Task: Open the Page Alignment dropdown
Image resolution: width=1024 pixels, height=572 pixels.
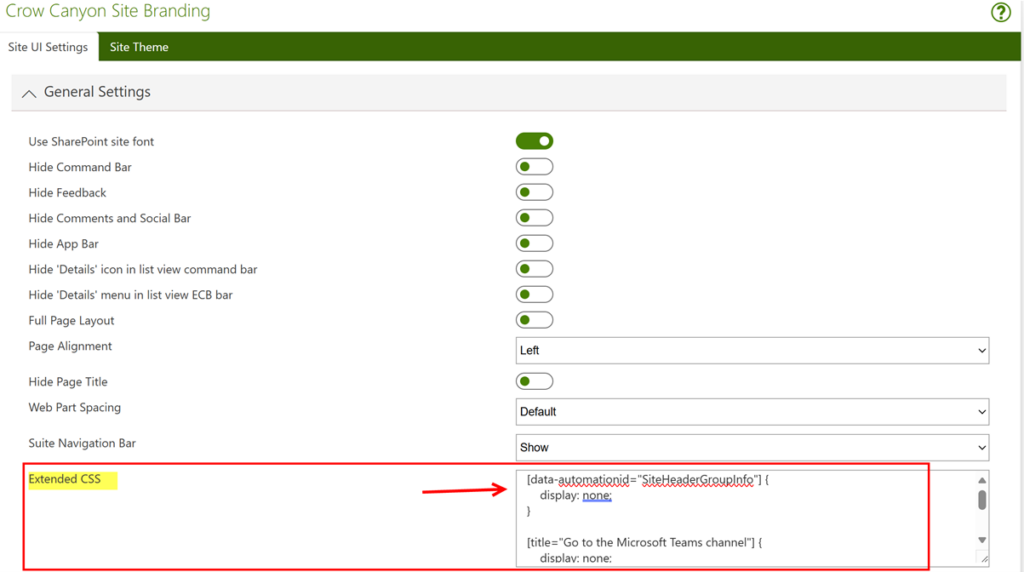Action: tap(752, 351)
